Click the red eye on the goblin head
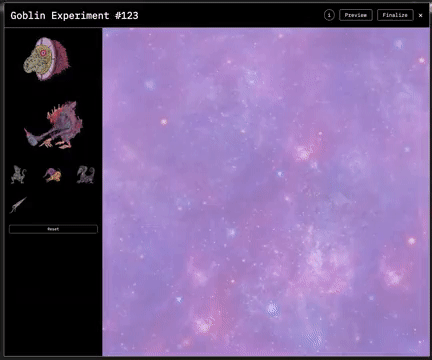 point(43,53)
